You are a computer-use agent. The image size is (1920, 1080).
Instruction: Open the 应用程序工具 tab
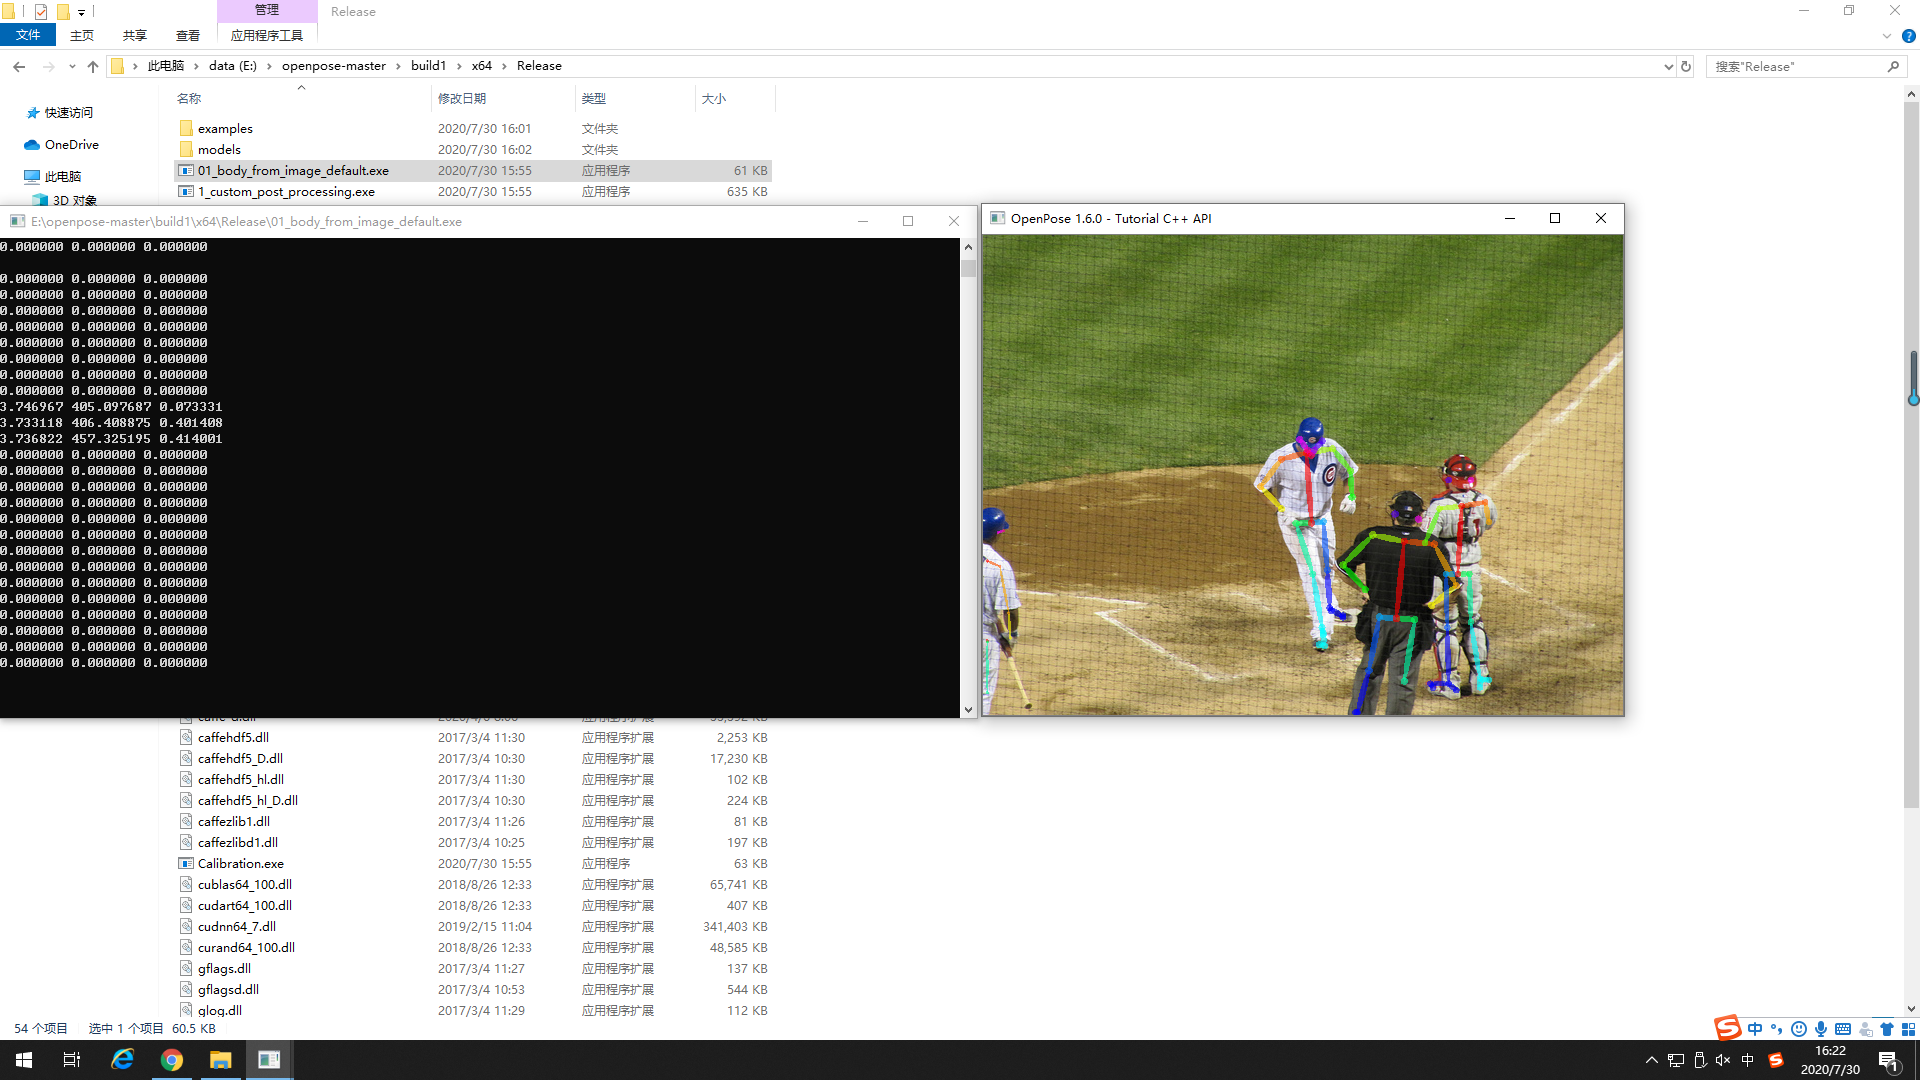266,34
